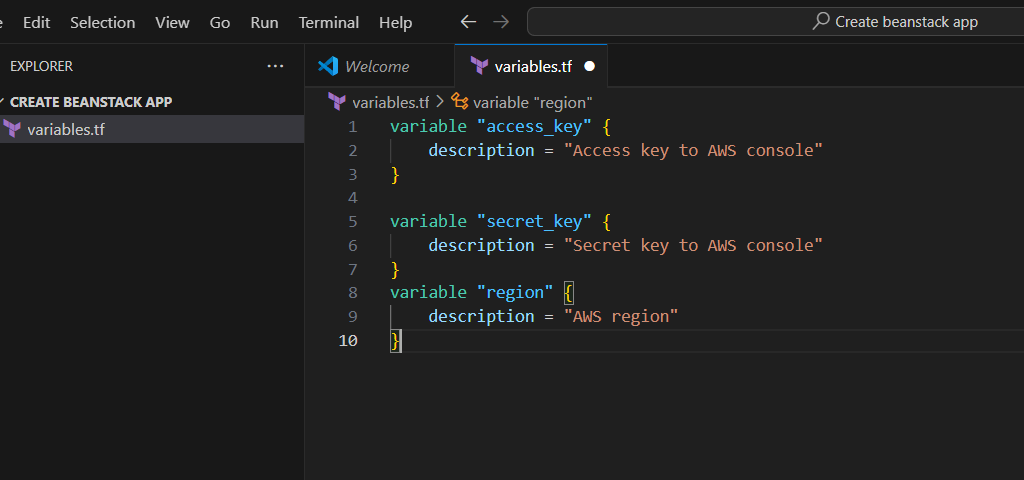Open the Selection menu
This screenshot has height=480, width=1024.
[x=103, y=22]
